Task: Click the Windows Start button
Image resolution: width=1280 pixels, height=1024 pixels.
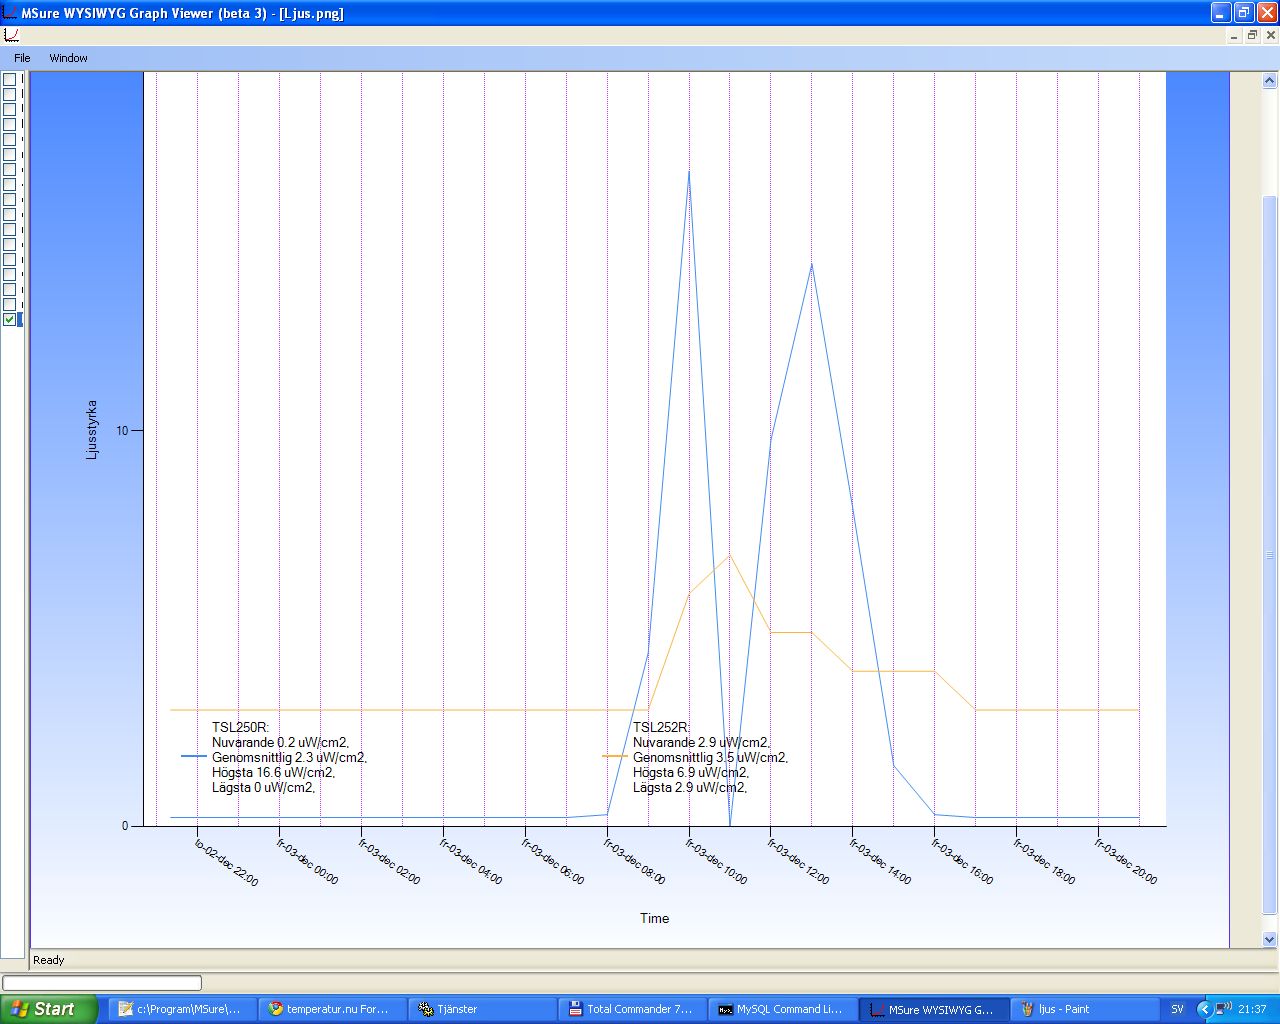Action: (x=49, y=1009)
